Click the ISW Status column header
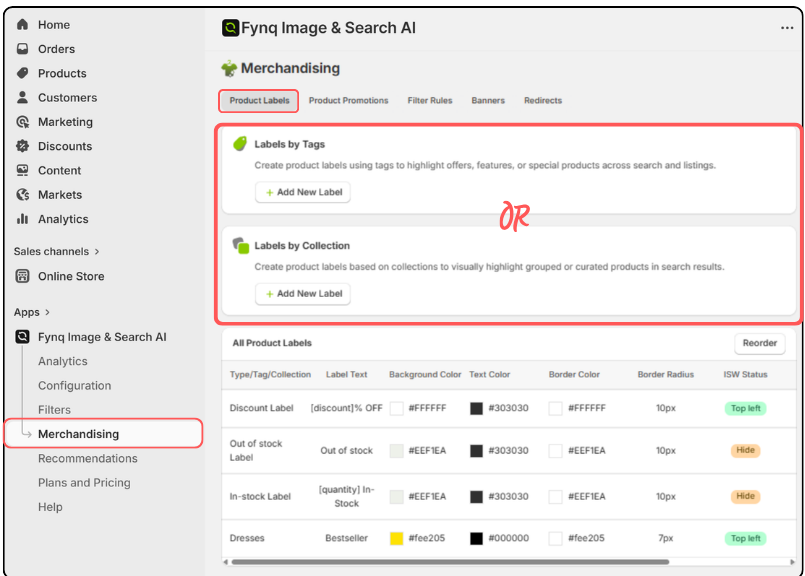 [745, 374]
